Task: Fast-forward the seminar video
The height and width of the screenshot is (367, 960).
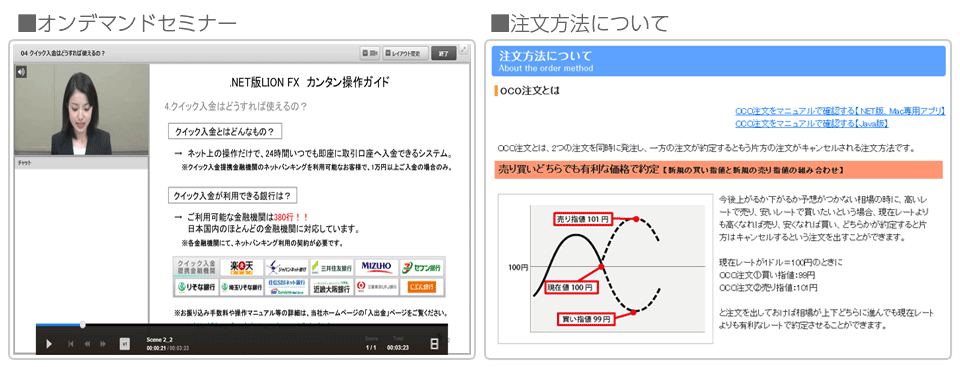Action: pos(103,344)
